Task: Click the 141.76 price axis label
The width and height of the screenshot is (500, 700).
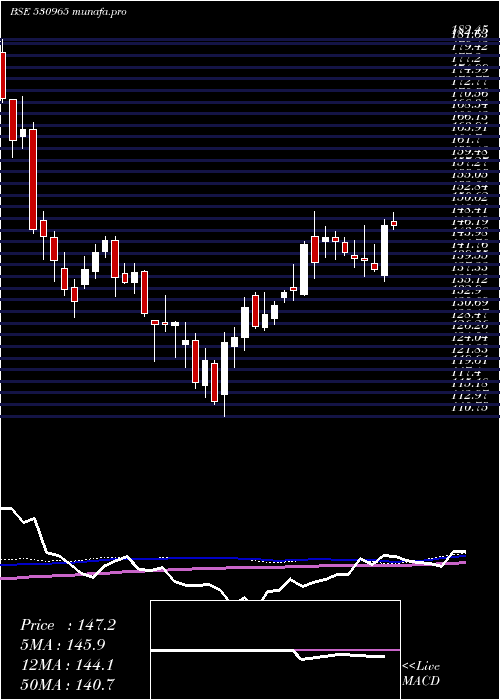Action: 469,244
